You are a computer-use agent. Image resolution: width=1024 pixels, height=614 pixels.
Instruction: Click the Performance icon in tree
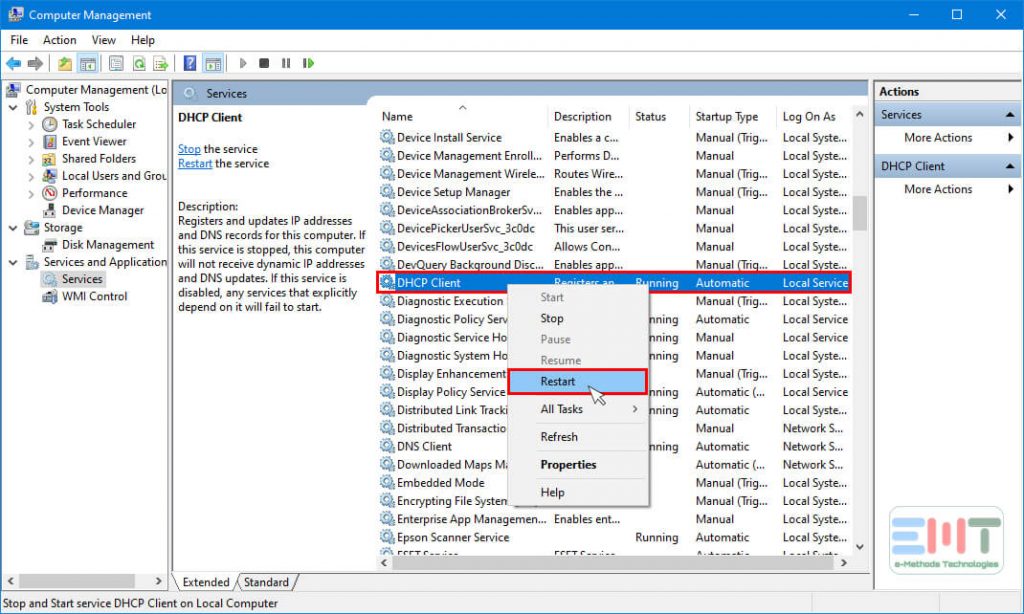point(50,193)
